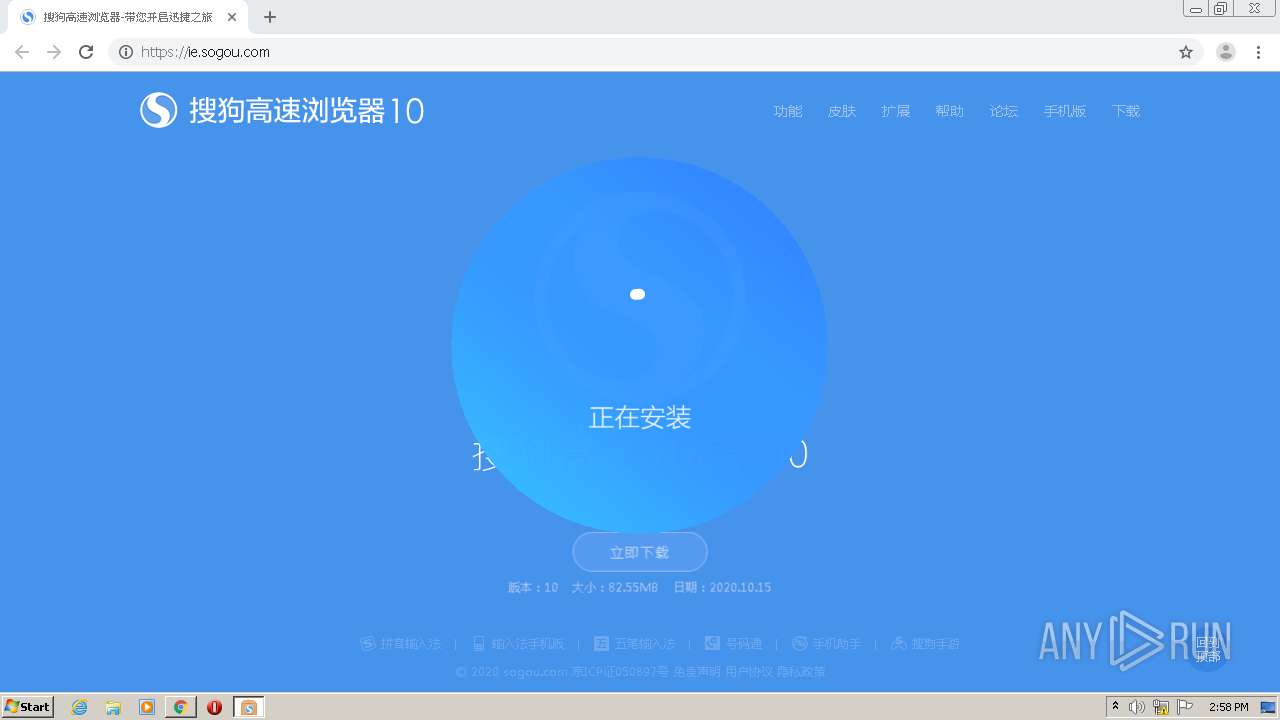Screen dimensions: 1280x720
Task: Select the 搜狗高速浏览器 tab
Action: point(127,17)
